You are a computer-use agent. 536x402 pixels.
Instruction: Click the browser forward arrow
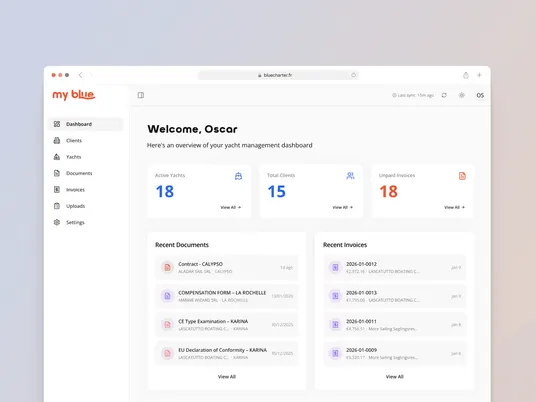coord(91,75)
